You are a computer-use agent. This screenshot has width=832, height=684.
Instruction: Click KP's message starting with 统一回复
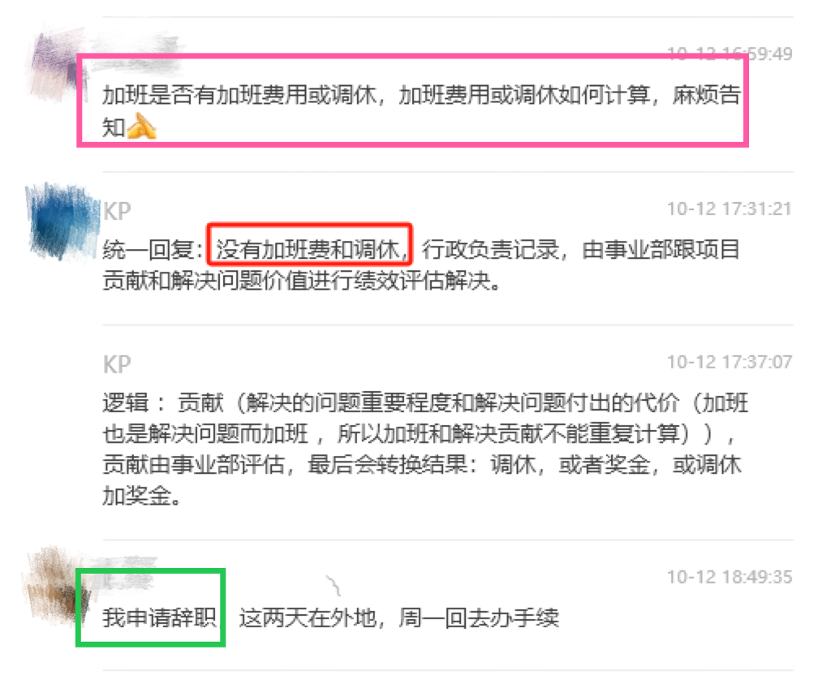pyautogui.click(x=421, y=265)
